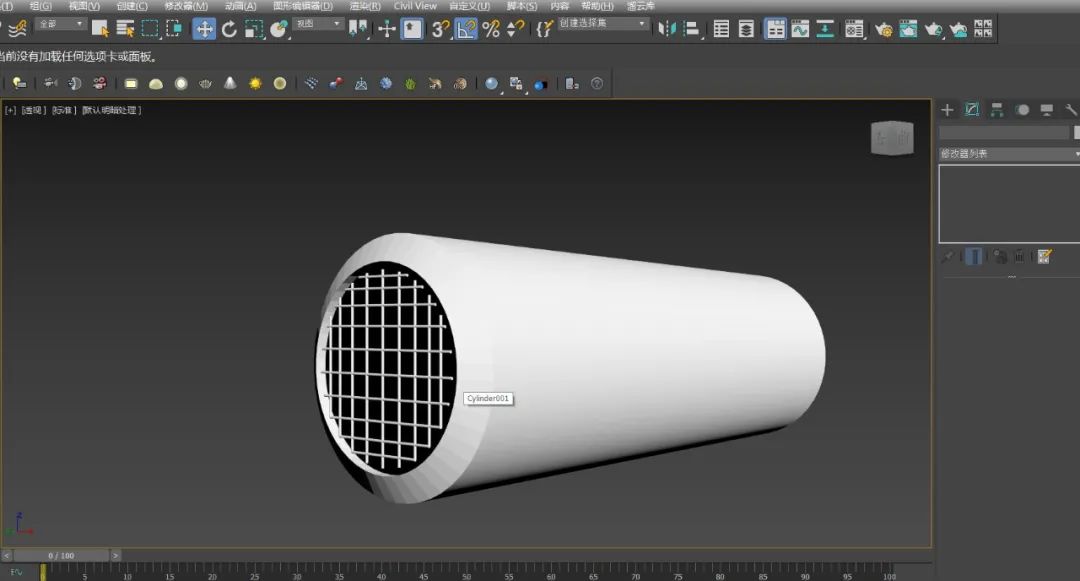1080x581 pixels.
Task: Select the Move transform tool
Action: (x=204, y=29)
